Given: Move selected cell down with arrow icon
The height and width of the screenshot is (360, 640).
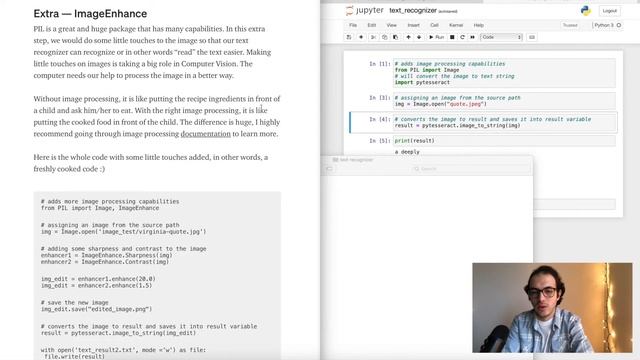Looking at the screenshot, I should pos(419,37).
